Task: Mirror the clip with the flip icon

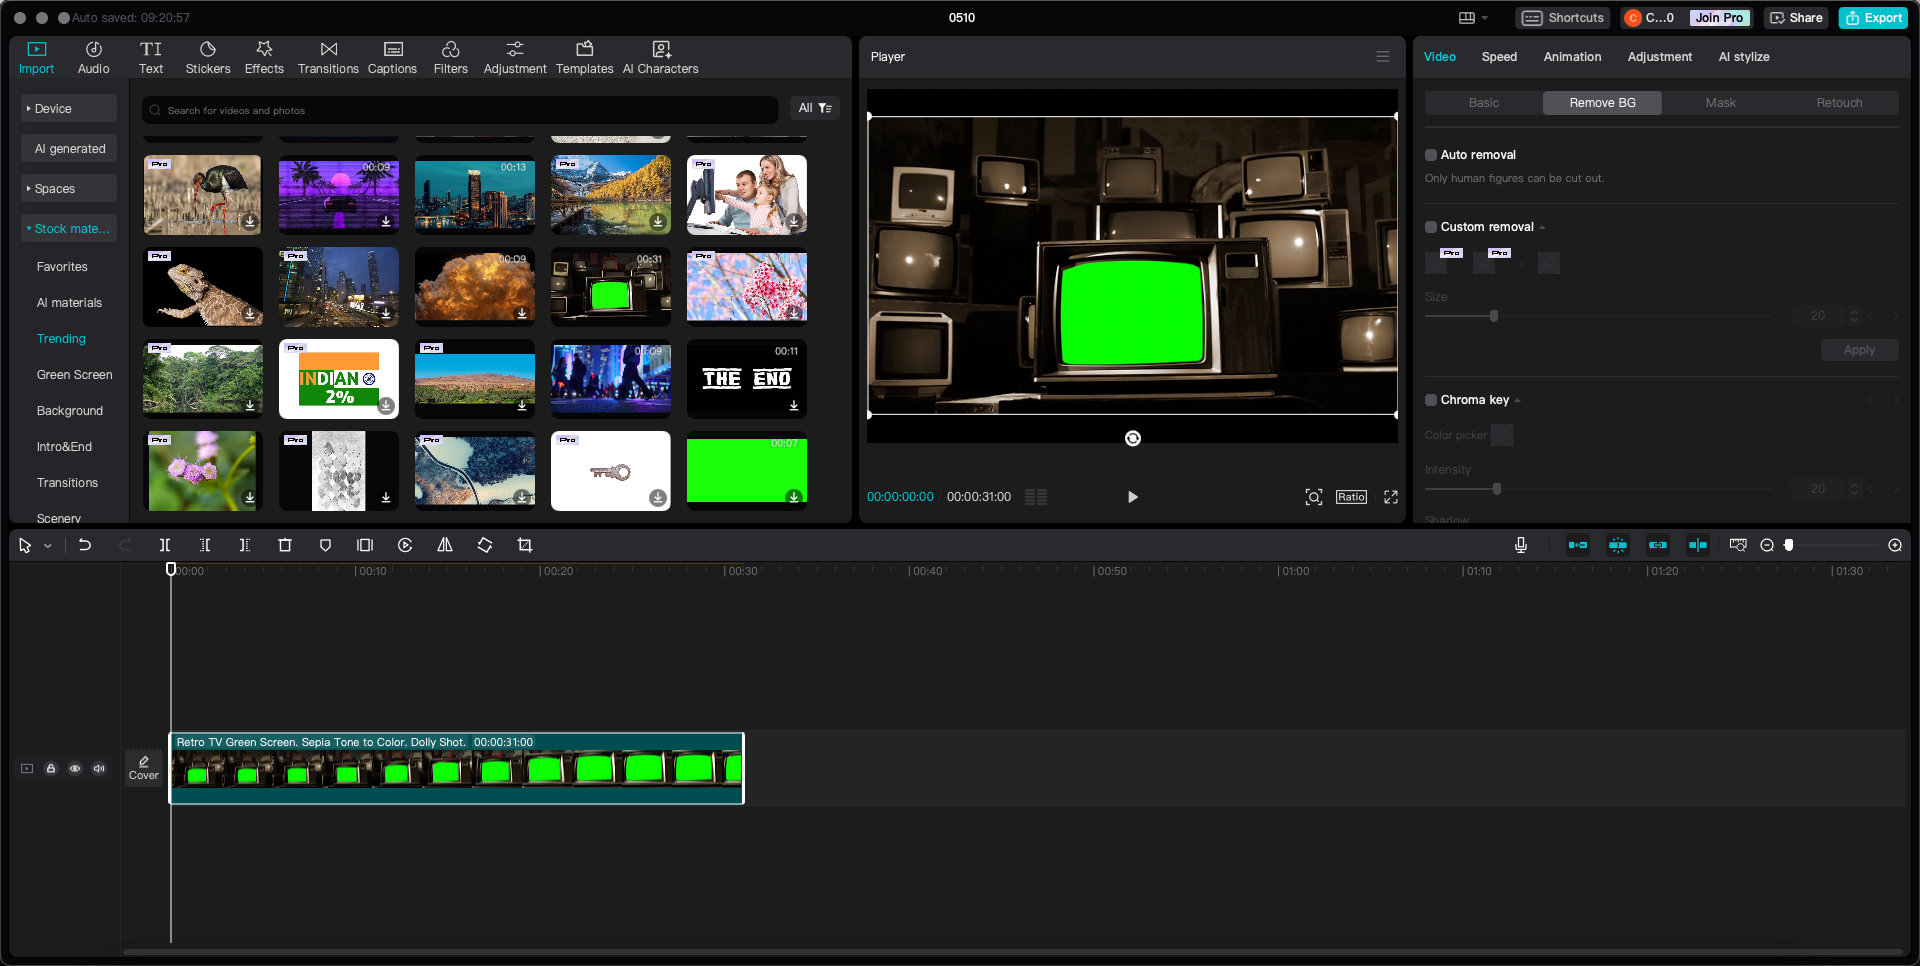Action: (445, 545)
